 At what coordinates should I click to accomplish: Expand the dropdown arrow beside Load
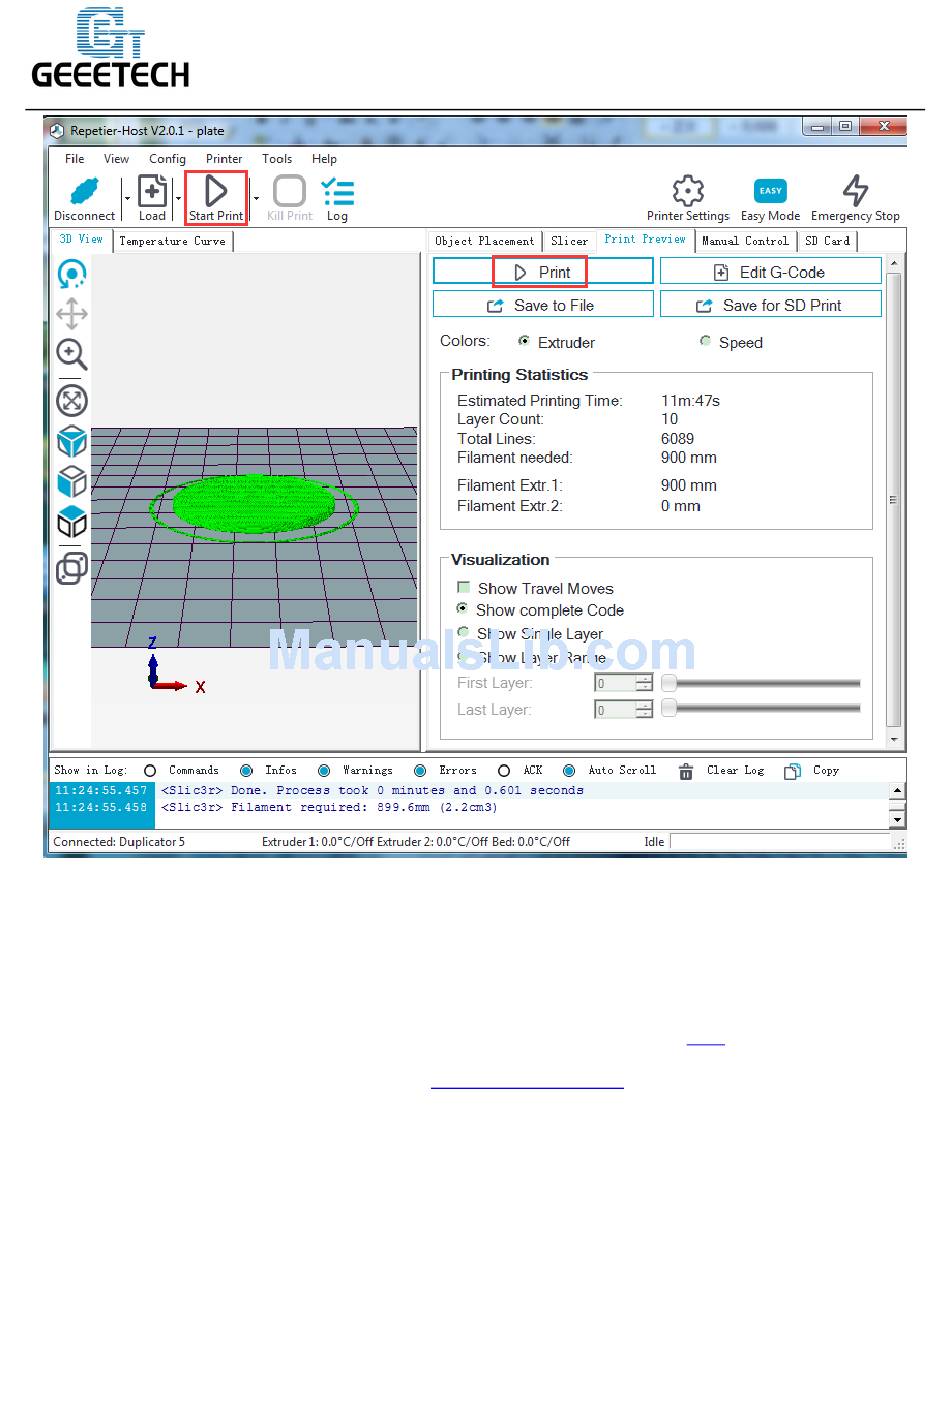[179, 198]
